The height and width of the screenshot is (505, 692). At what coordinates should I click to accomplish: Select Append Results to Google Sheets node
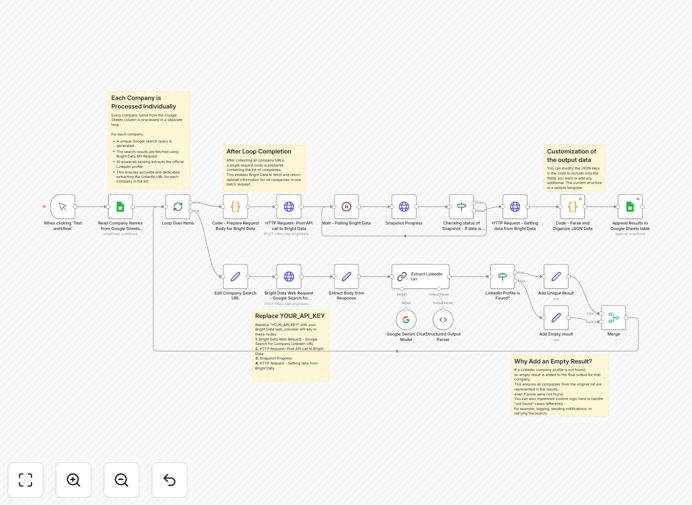tap(630, 206)
